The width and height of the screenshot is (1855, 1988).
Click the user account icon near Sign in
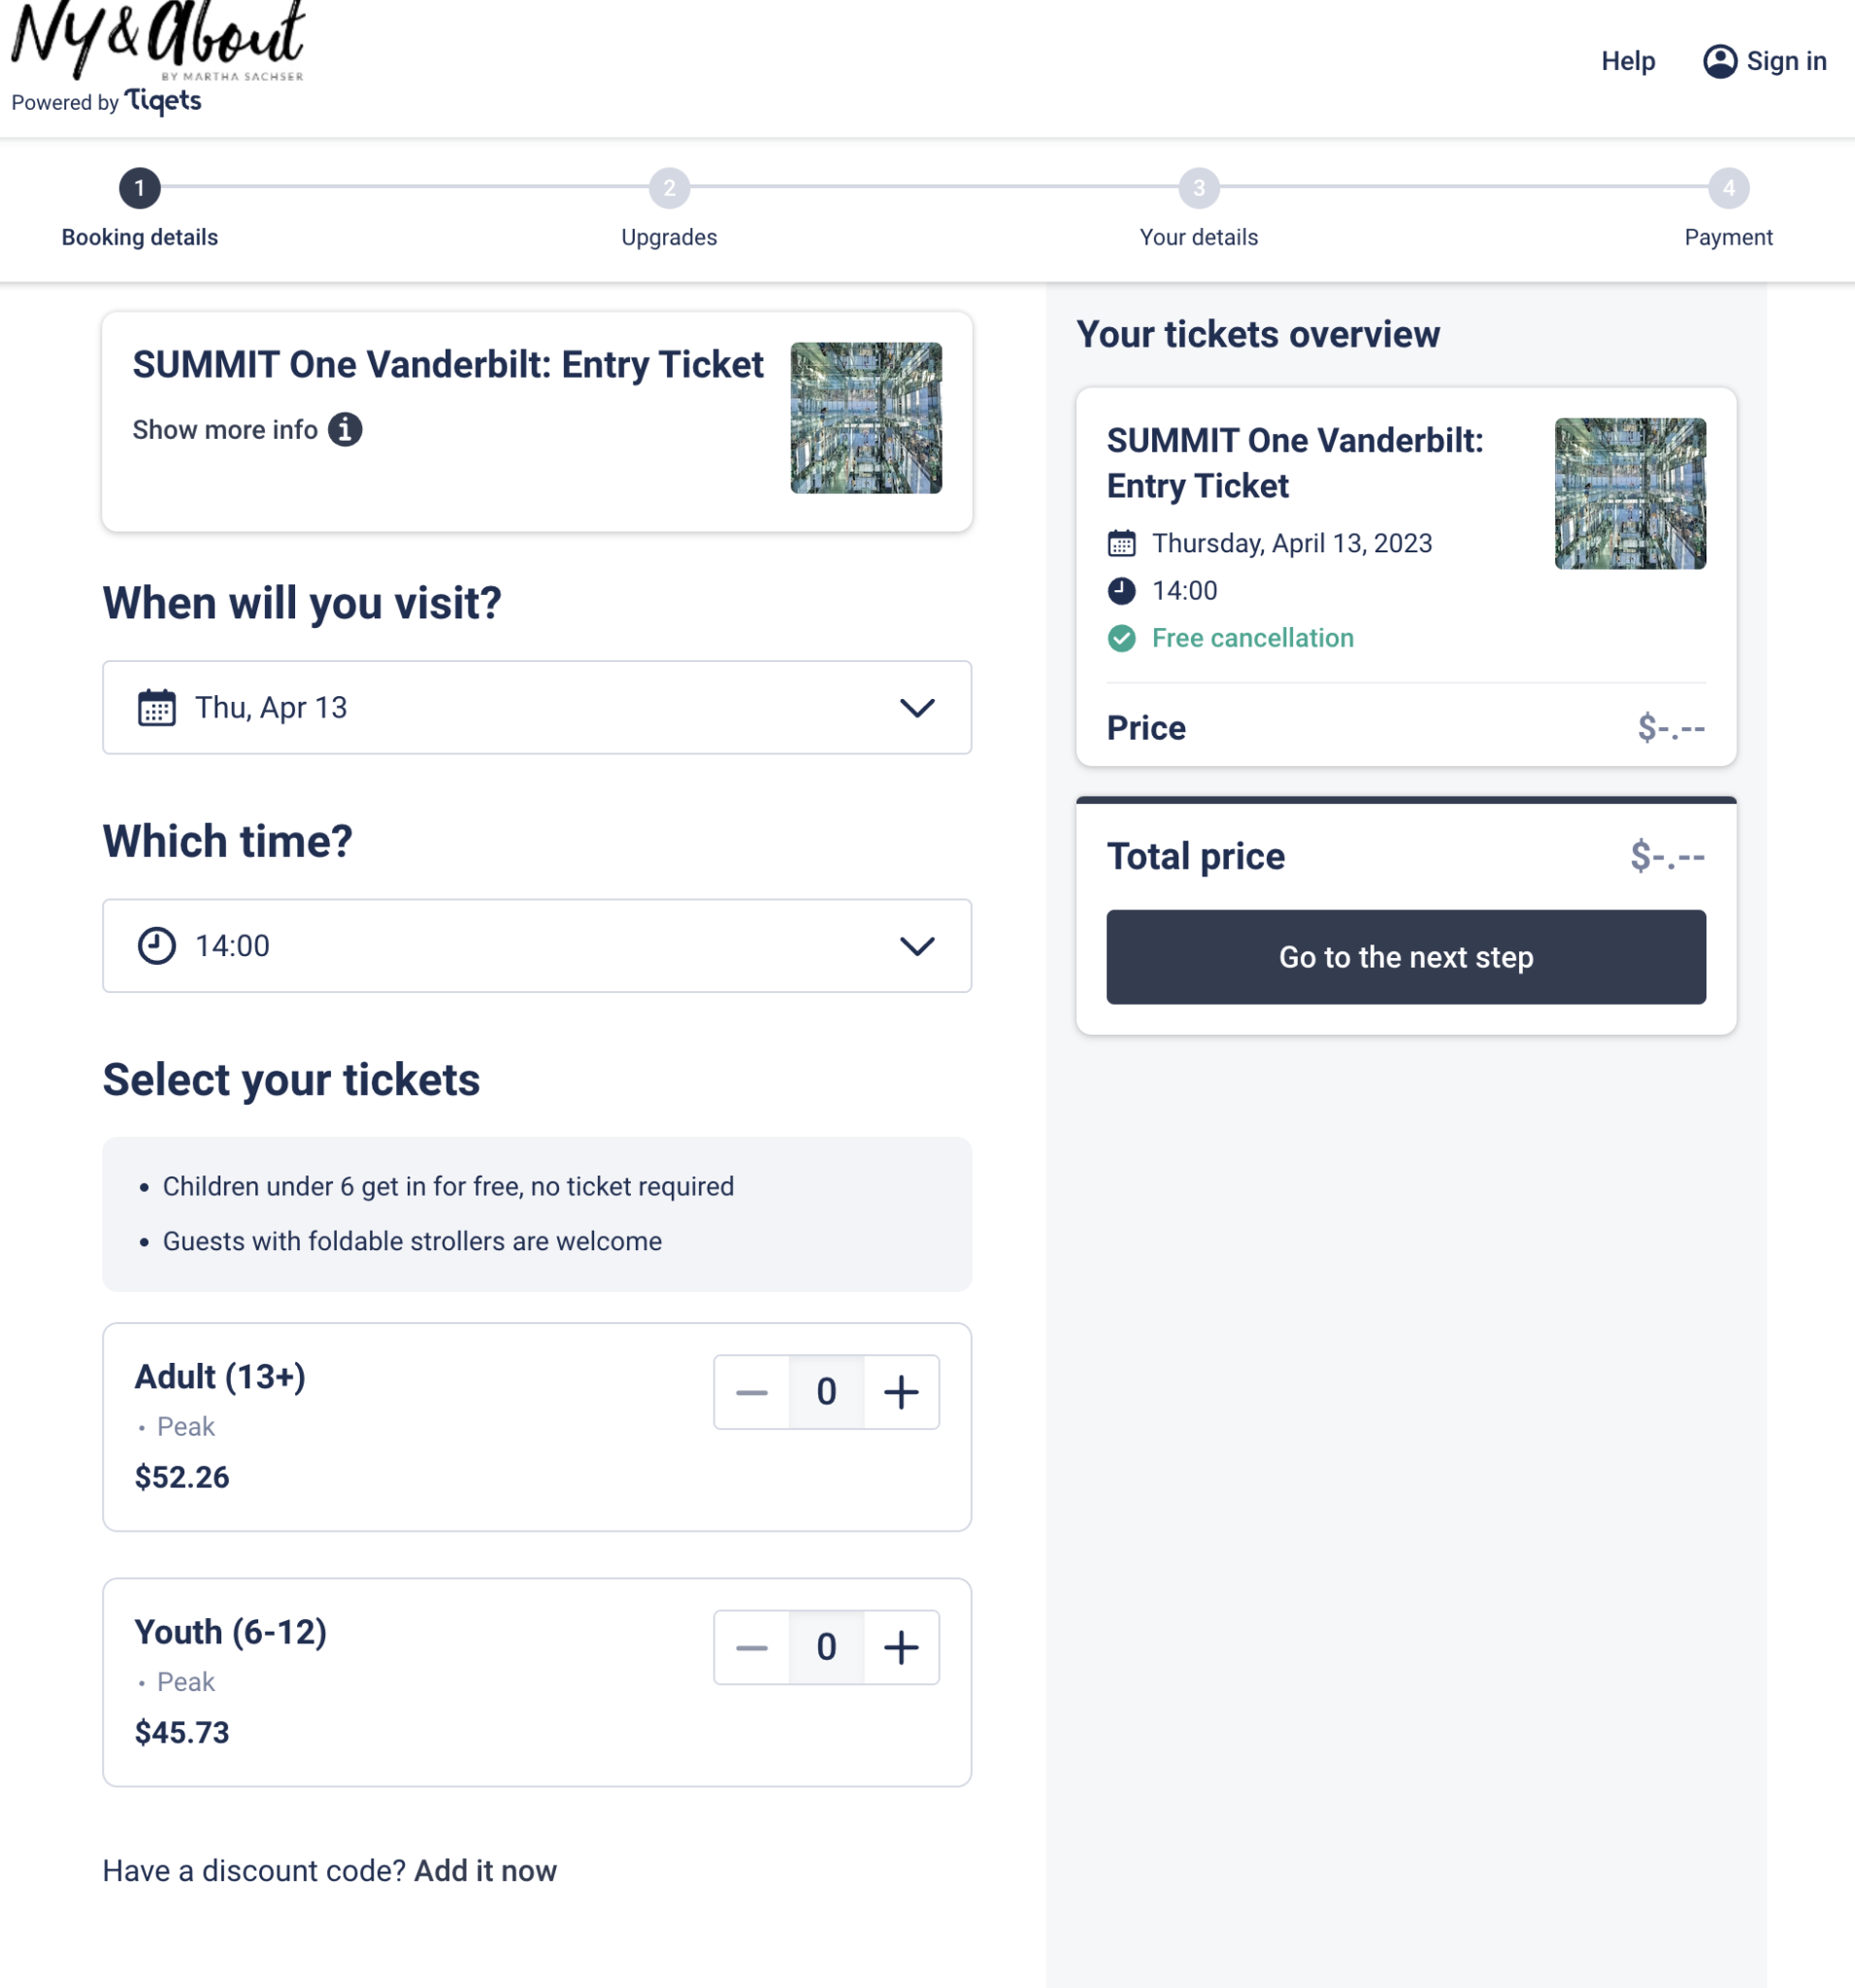1719,61
